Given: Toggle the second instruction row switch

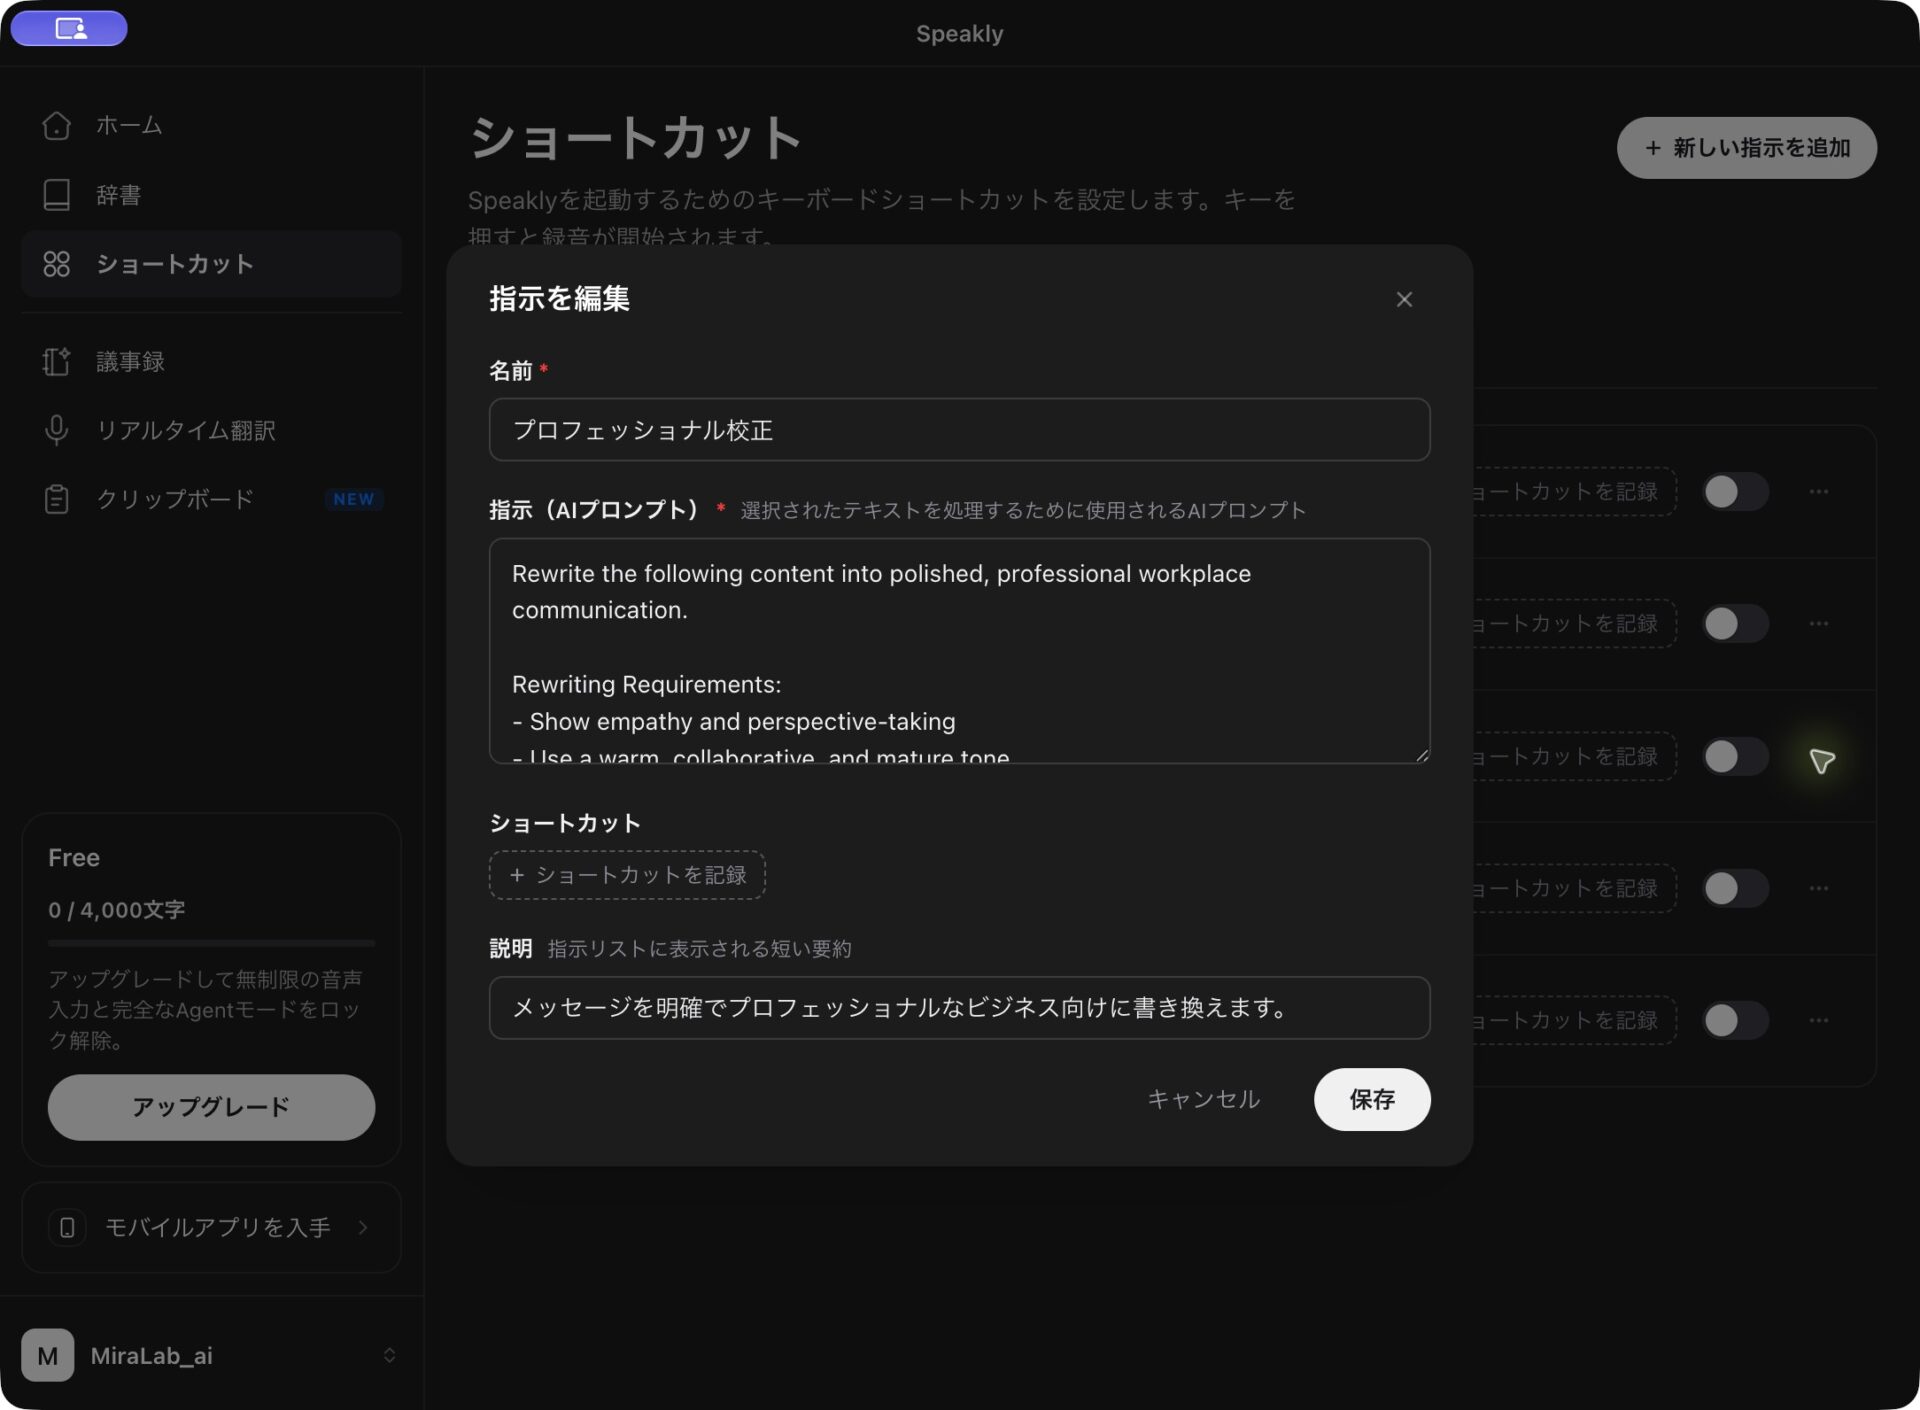Looking at the screenshot, I should (x=1736, y=624).
